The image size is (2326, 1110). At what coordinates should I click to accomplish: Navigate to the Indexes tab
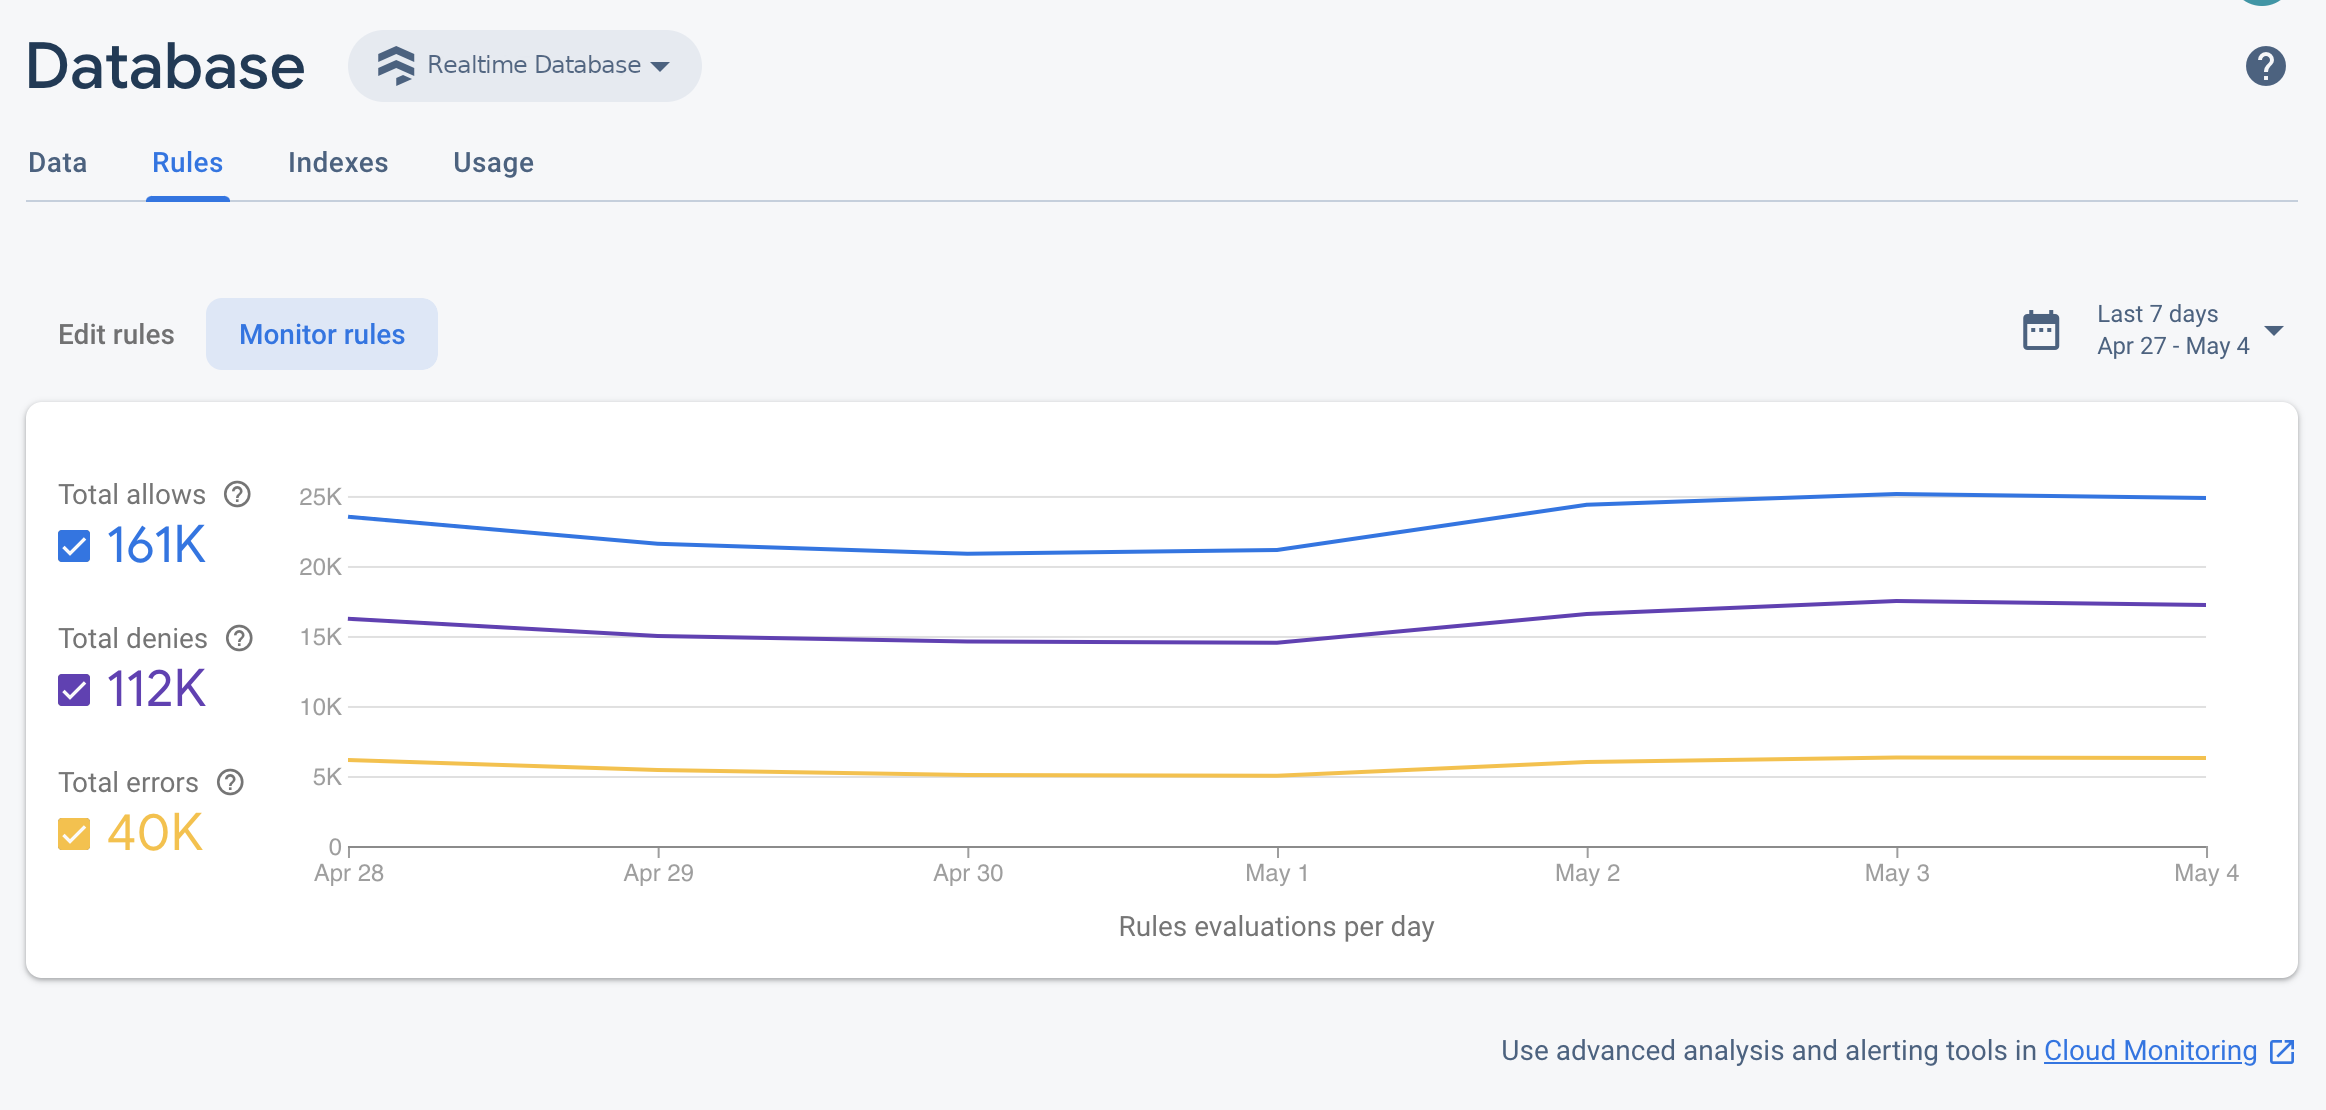338,162
